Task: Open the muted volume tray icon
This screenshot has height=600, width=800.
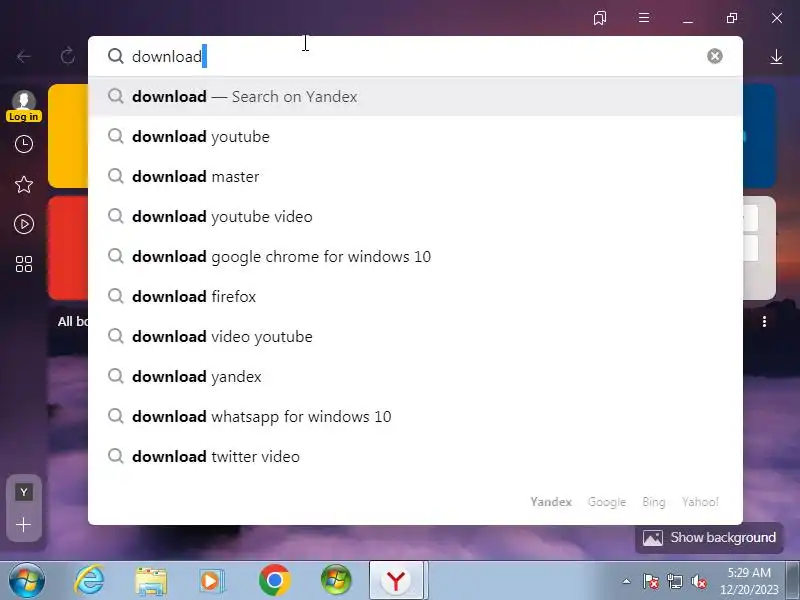Action: coord(698,581)
